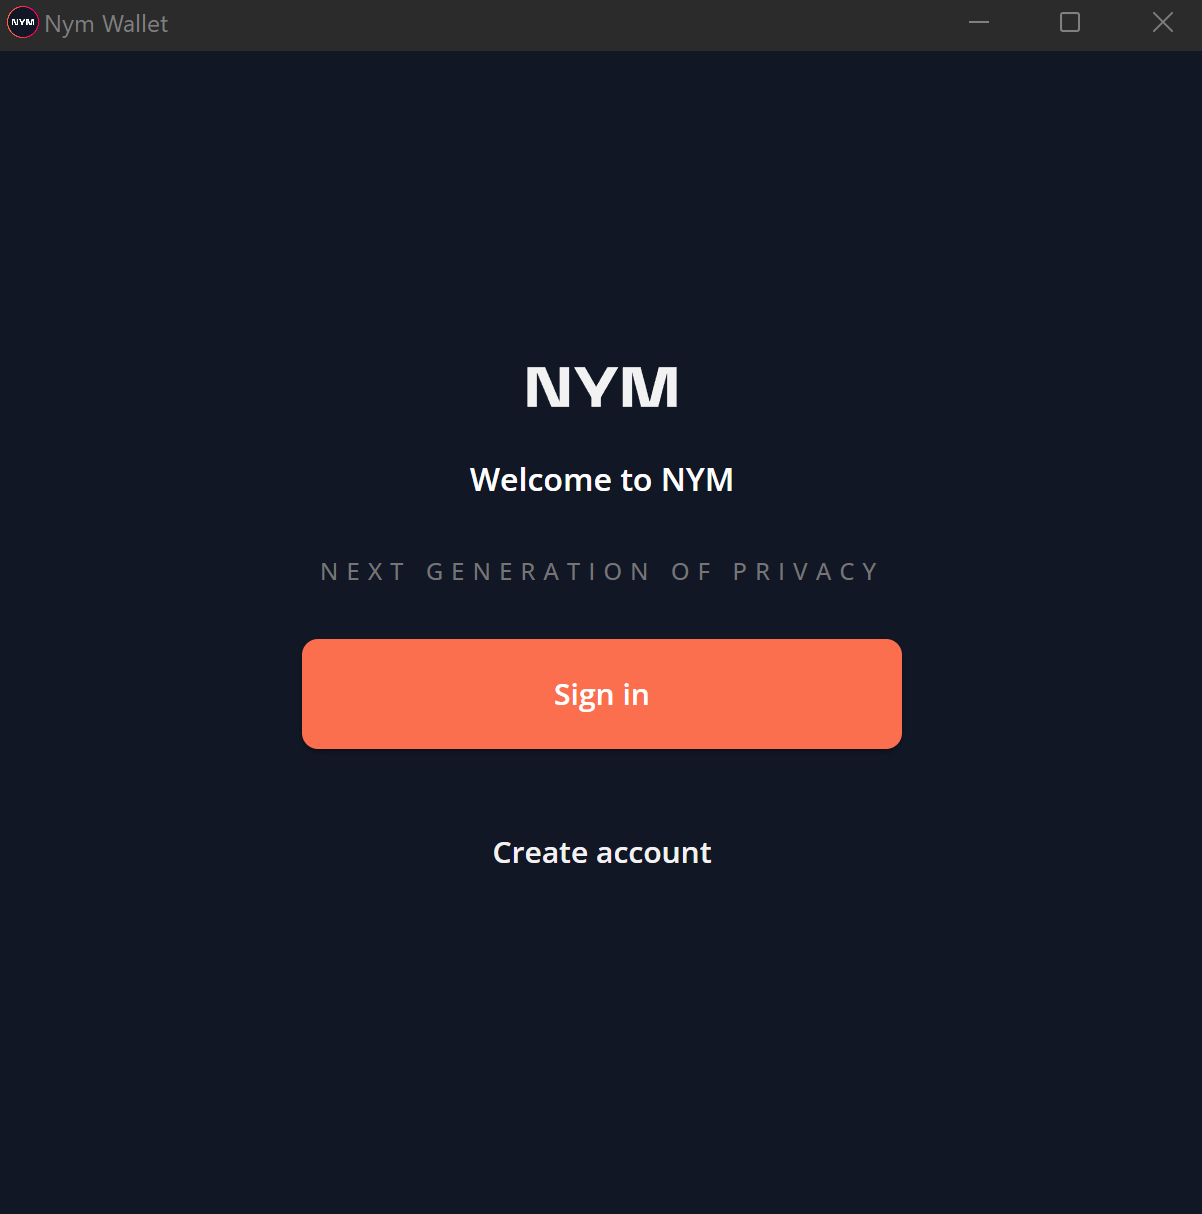Minimize the Nym Wallet window
Image resolution: width=1202 pixels, height=1214 pixels.
[x=979, y=22]
